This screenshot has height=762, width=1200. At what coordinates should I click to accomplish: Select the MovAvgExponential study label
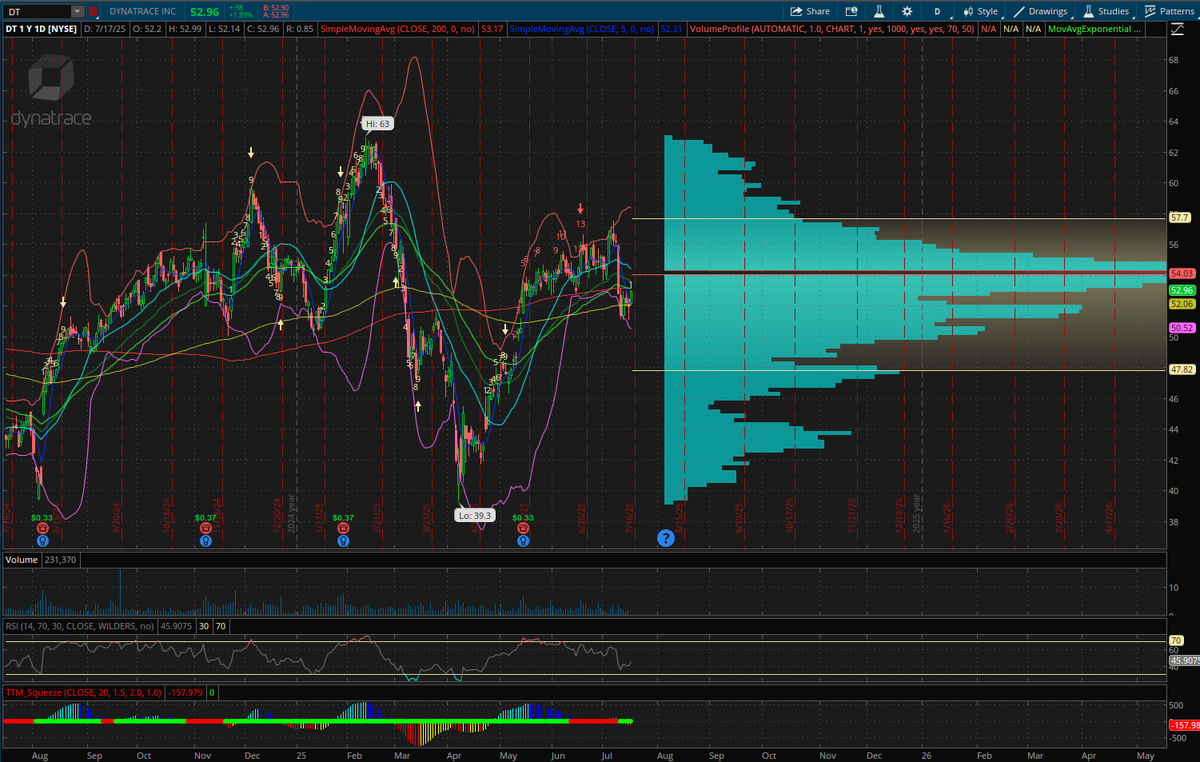[1094, 29]
